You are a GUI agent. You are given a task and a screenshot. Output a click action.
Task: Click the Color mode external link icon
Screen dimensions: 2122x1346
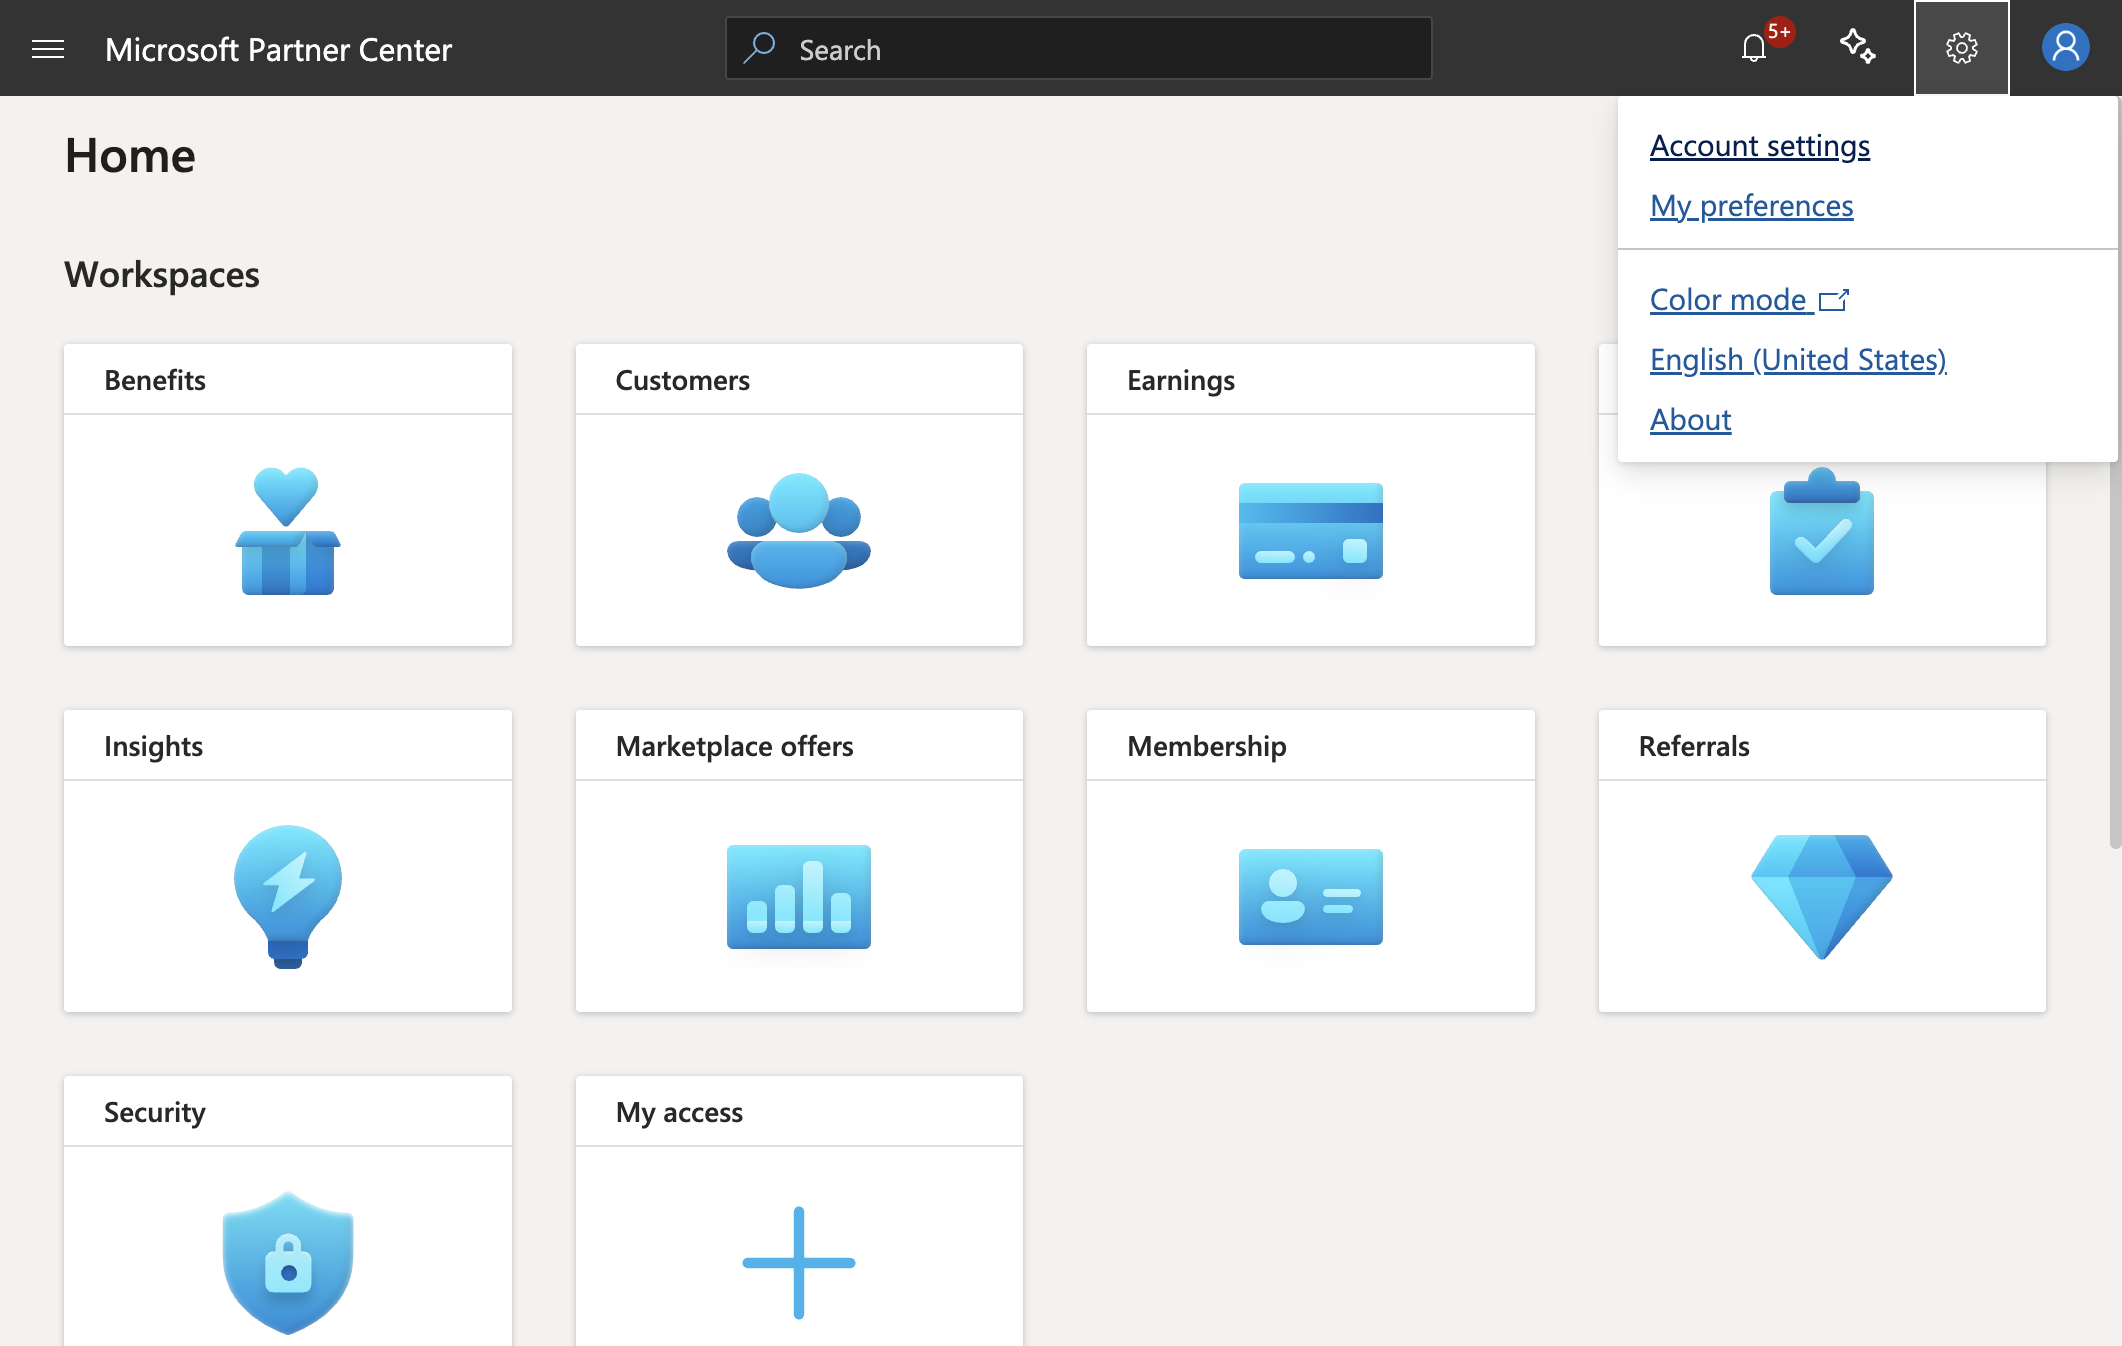click(1834, 300)
